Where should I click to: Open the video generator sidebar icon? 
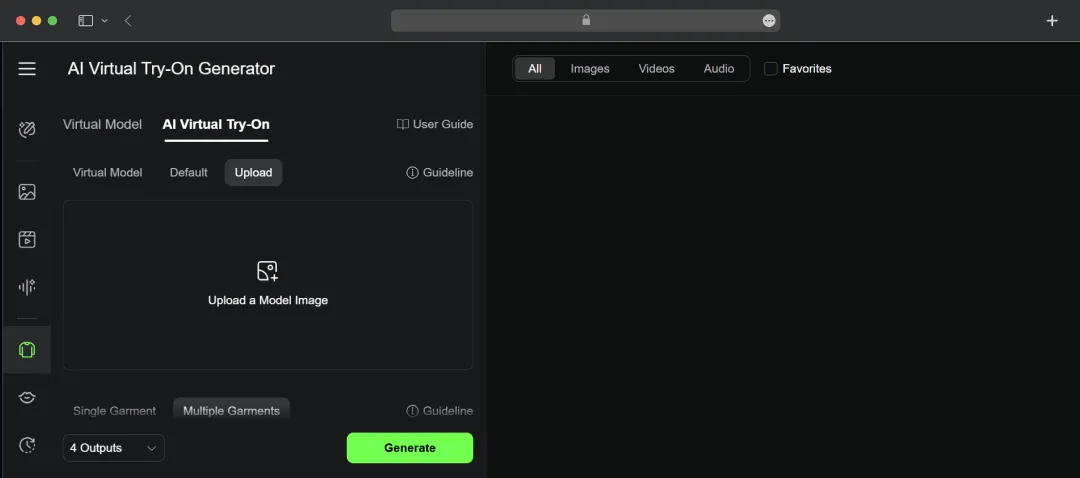[x=27, y=240]
